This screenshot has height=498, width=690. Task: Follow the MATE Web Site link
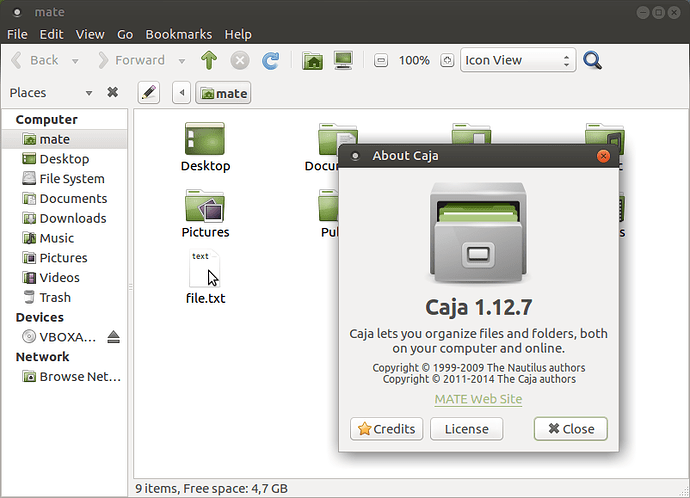478,399
